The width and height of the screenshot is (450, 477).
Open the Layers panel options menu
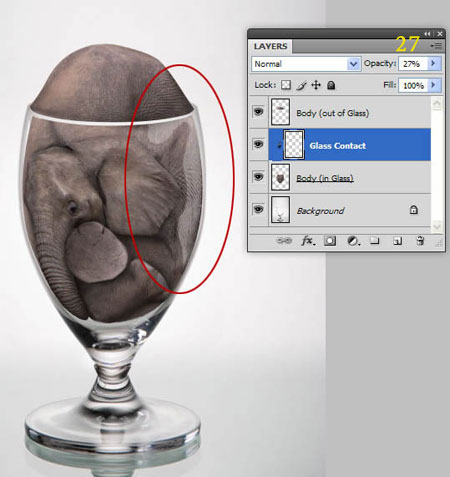[436, 45]
